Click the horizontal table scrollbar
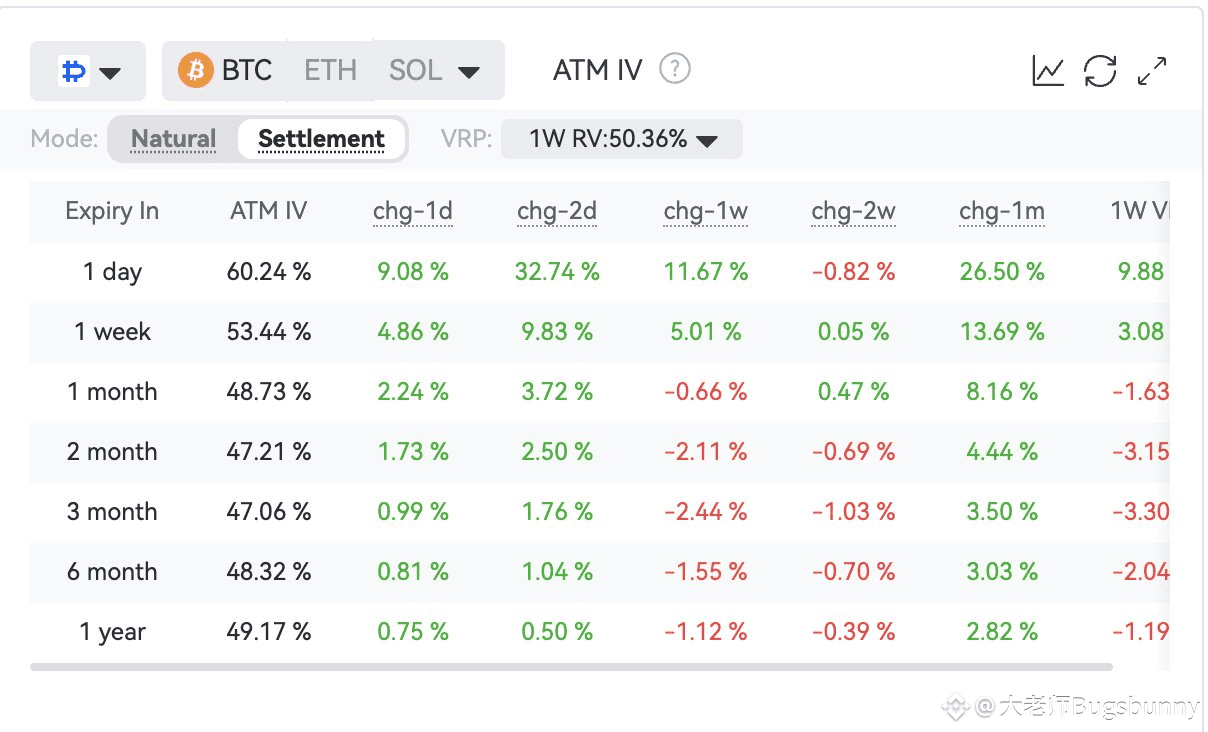 click(570, 666)
